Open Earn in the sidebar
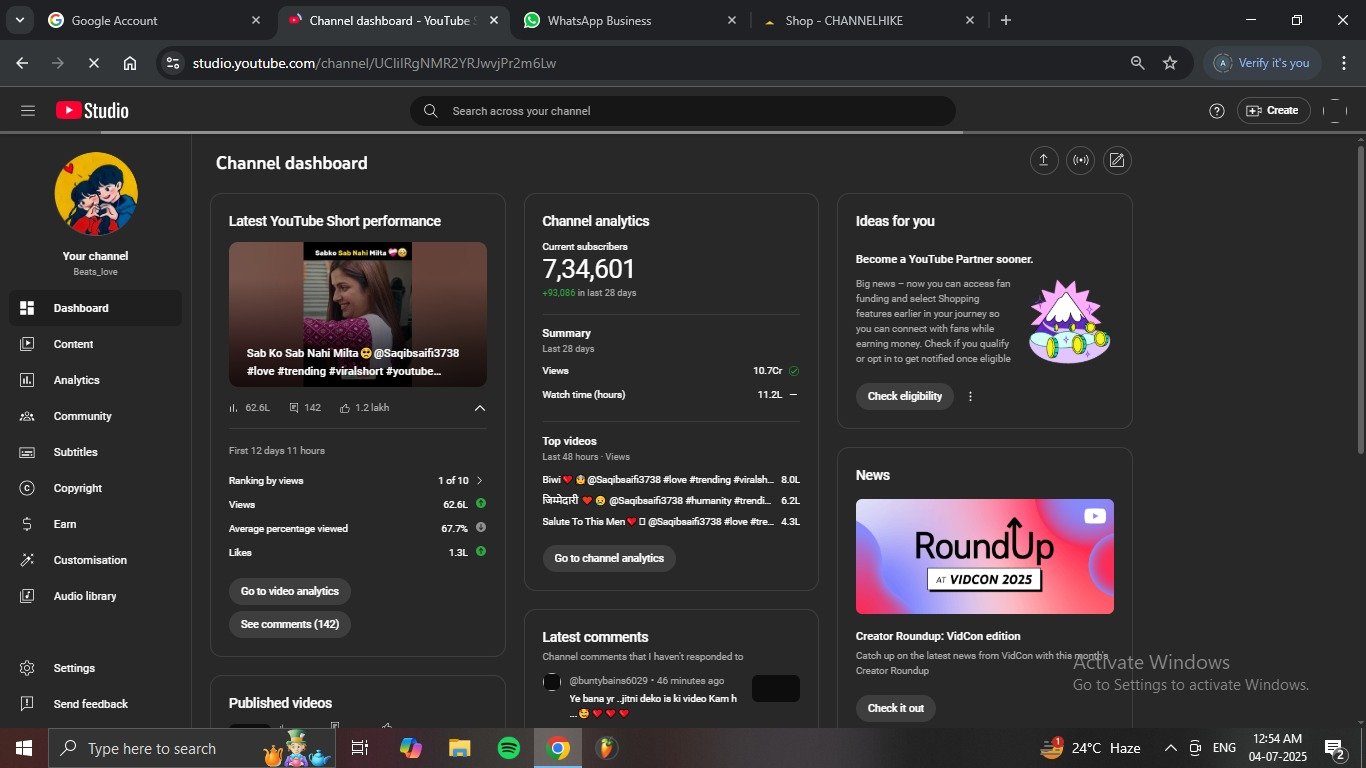The width and height of the screenshot is (1366, 768). (x=95, y=524)
